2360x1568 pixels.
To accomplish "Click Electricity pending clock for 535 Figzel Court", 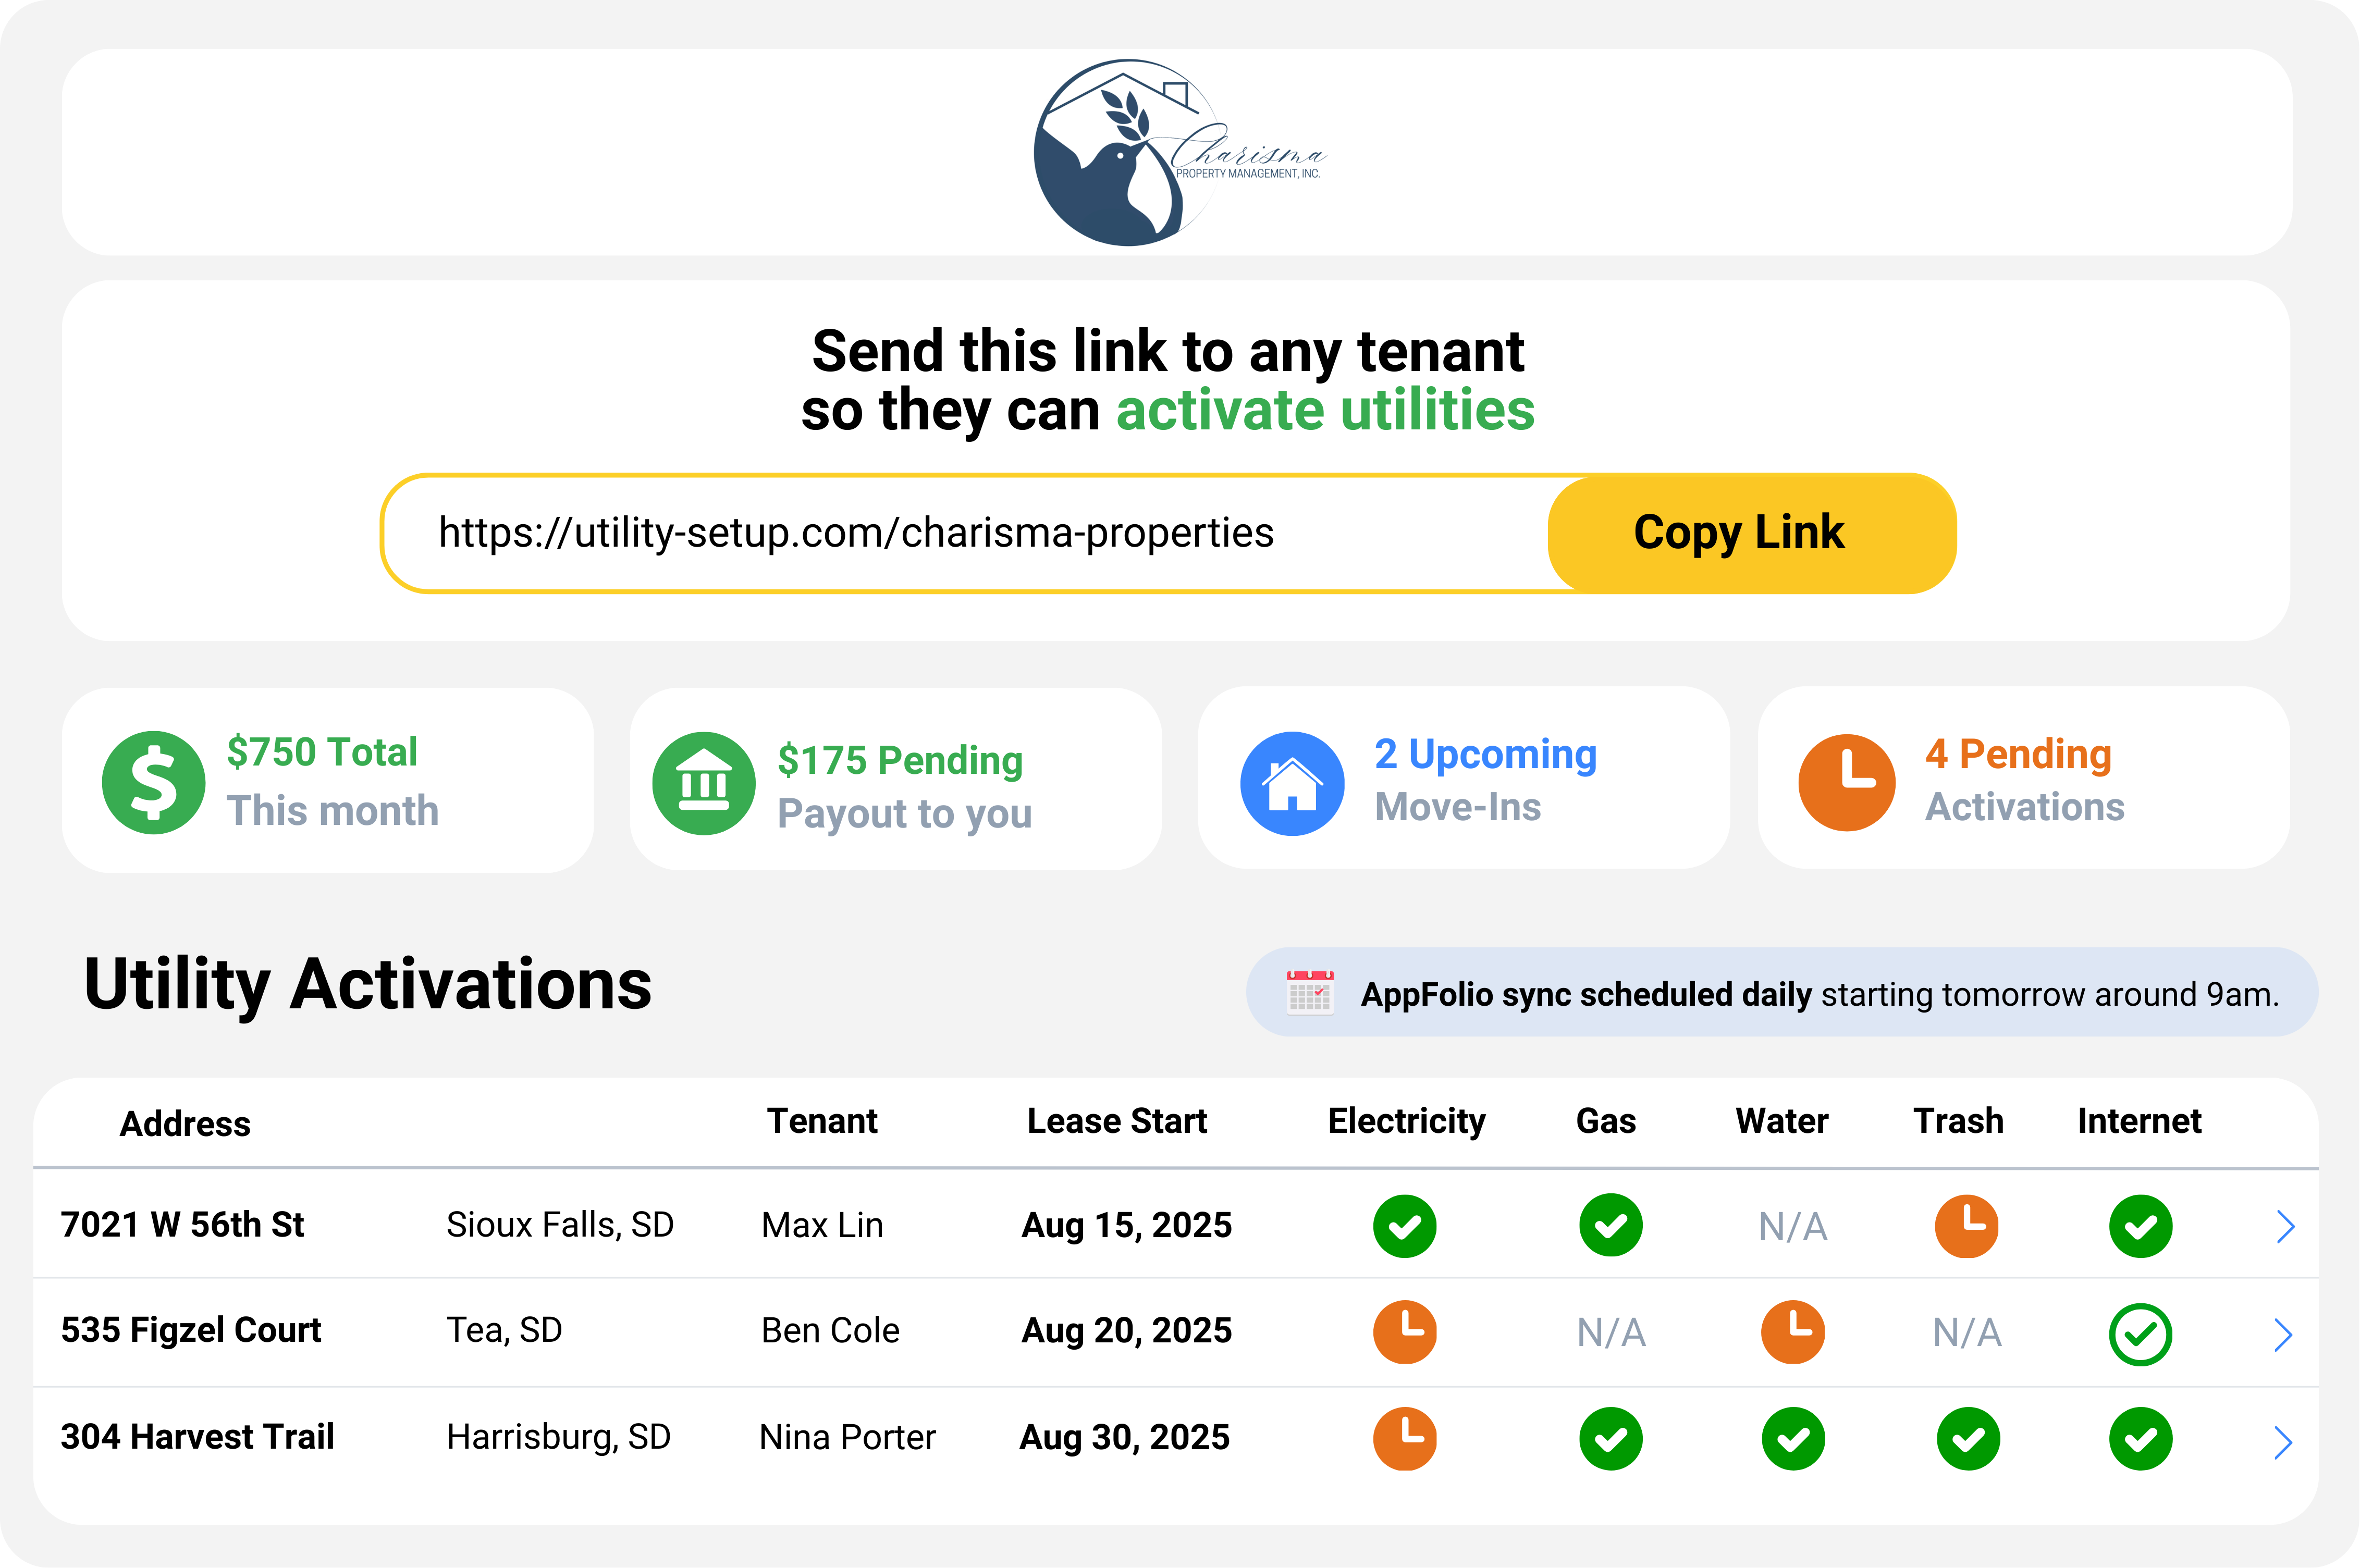I will coord(1405,1332).
